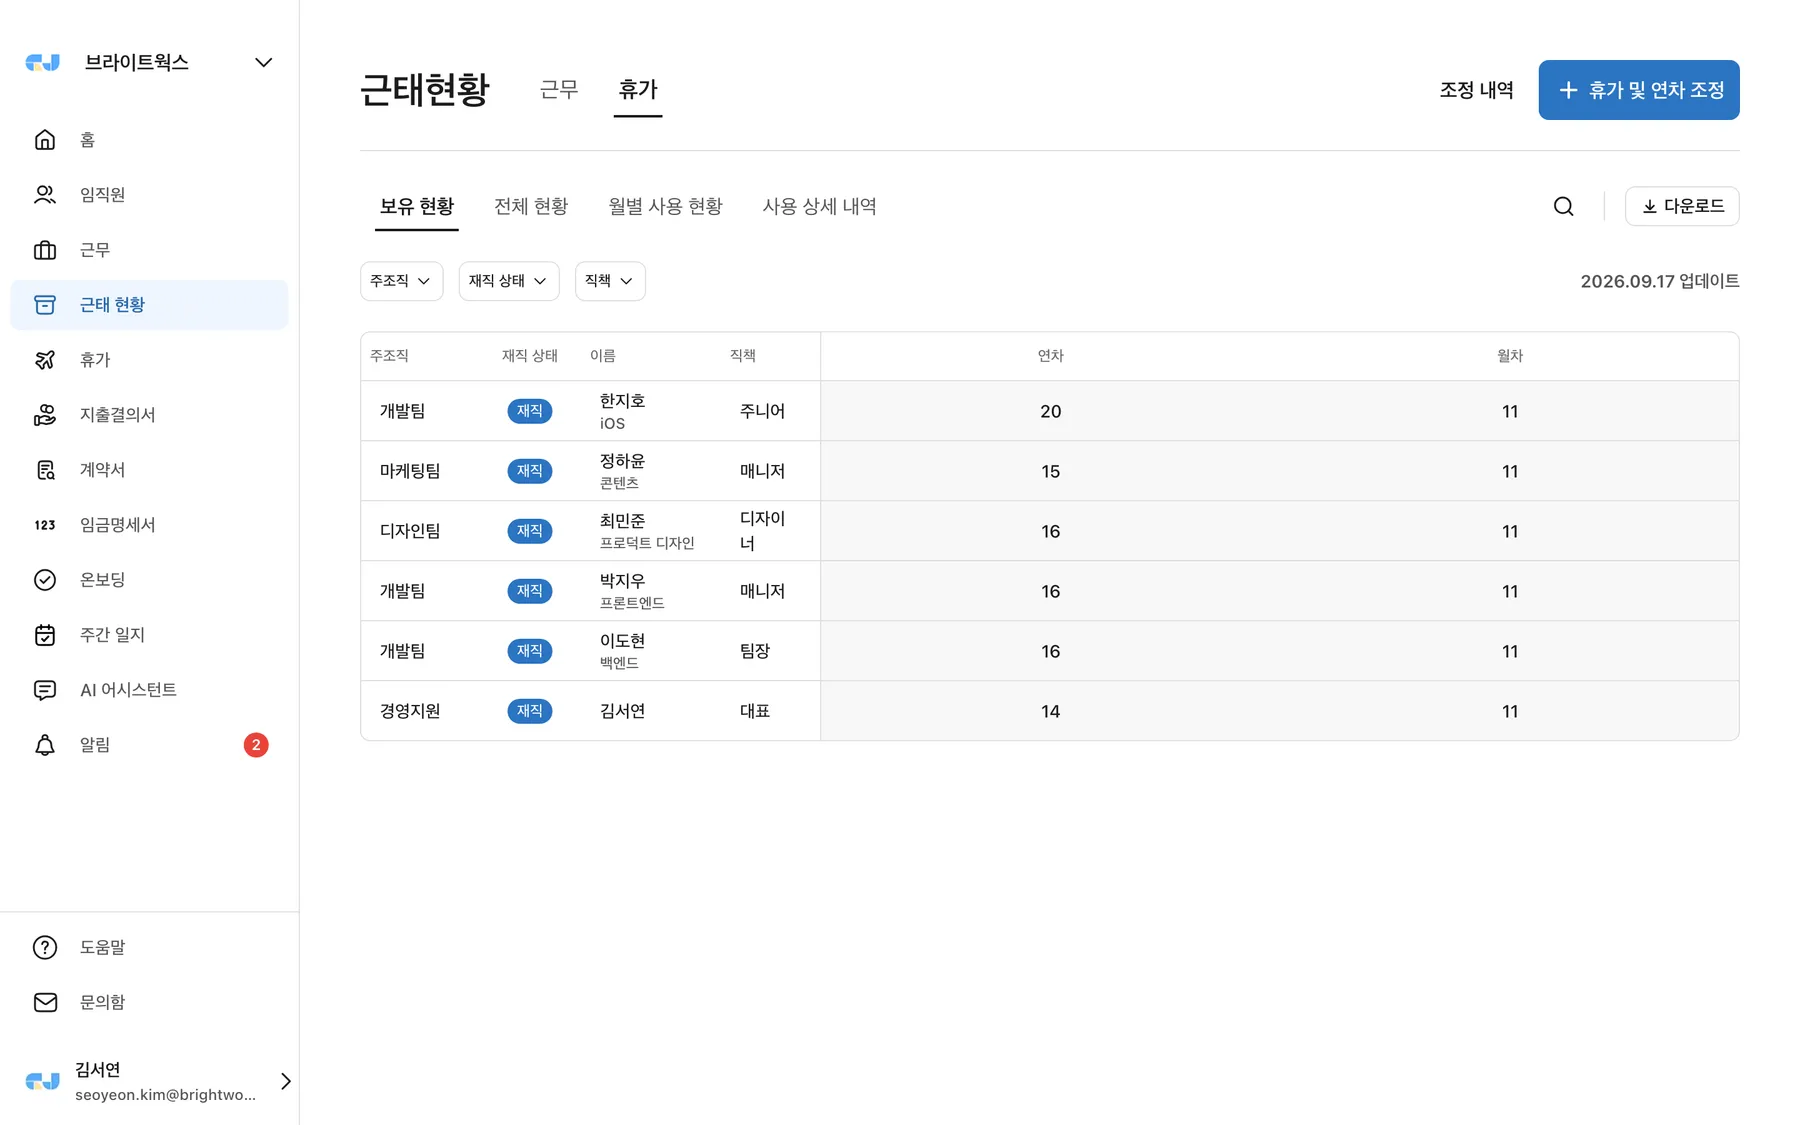This screenshot has height=1125, width=1800.
Task: Click the 계약서 document icon
Action: [x=45, y=470]
